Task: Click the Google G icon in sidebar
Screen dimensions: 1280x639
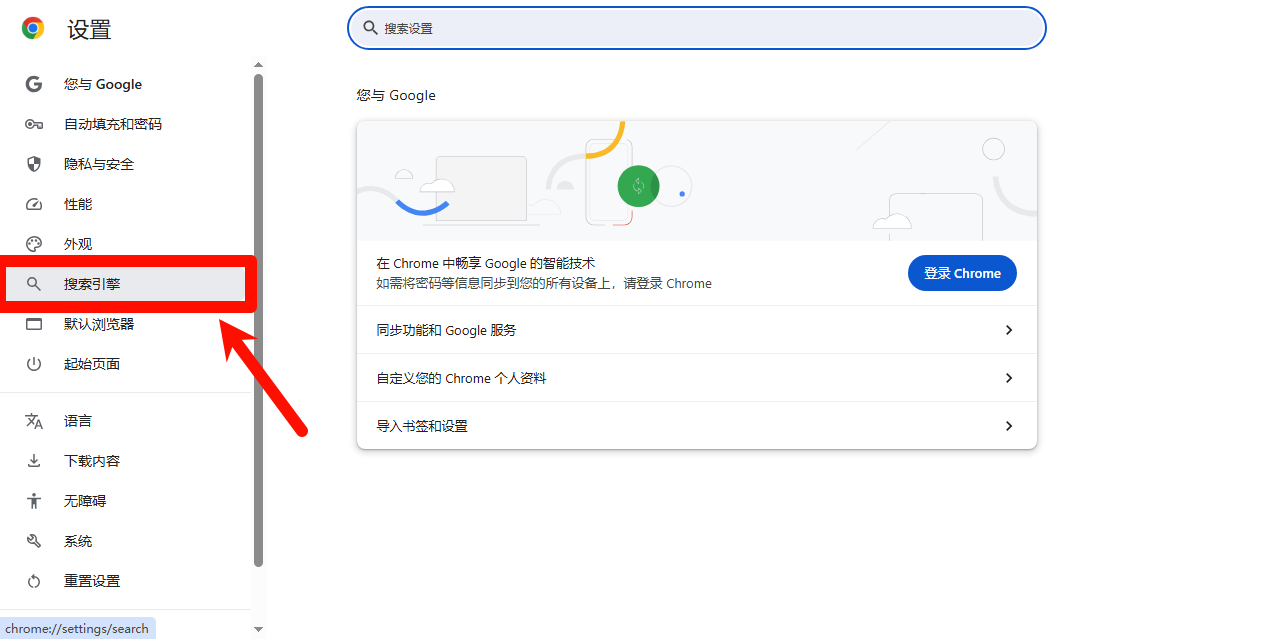Action: [34, 84]
